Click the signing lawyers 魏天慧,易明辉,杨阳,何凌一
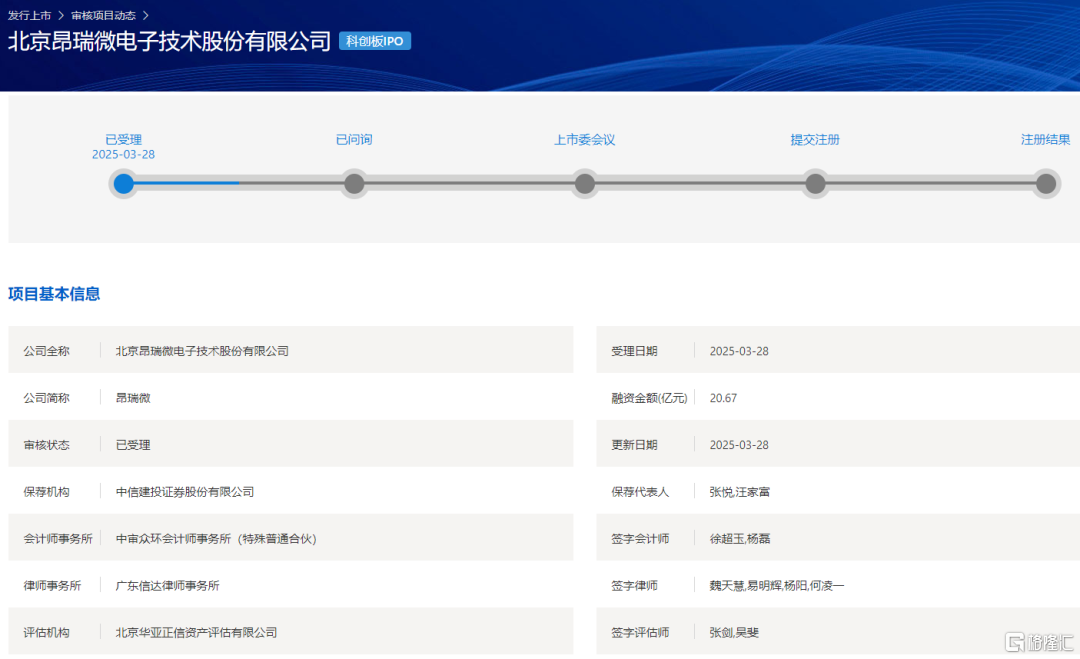This screenshot has height=659, width=1080. 777,585
